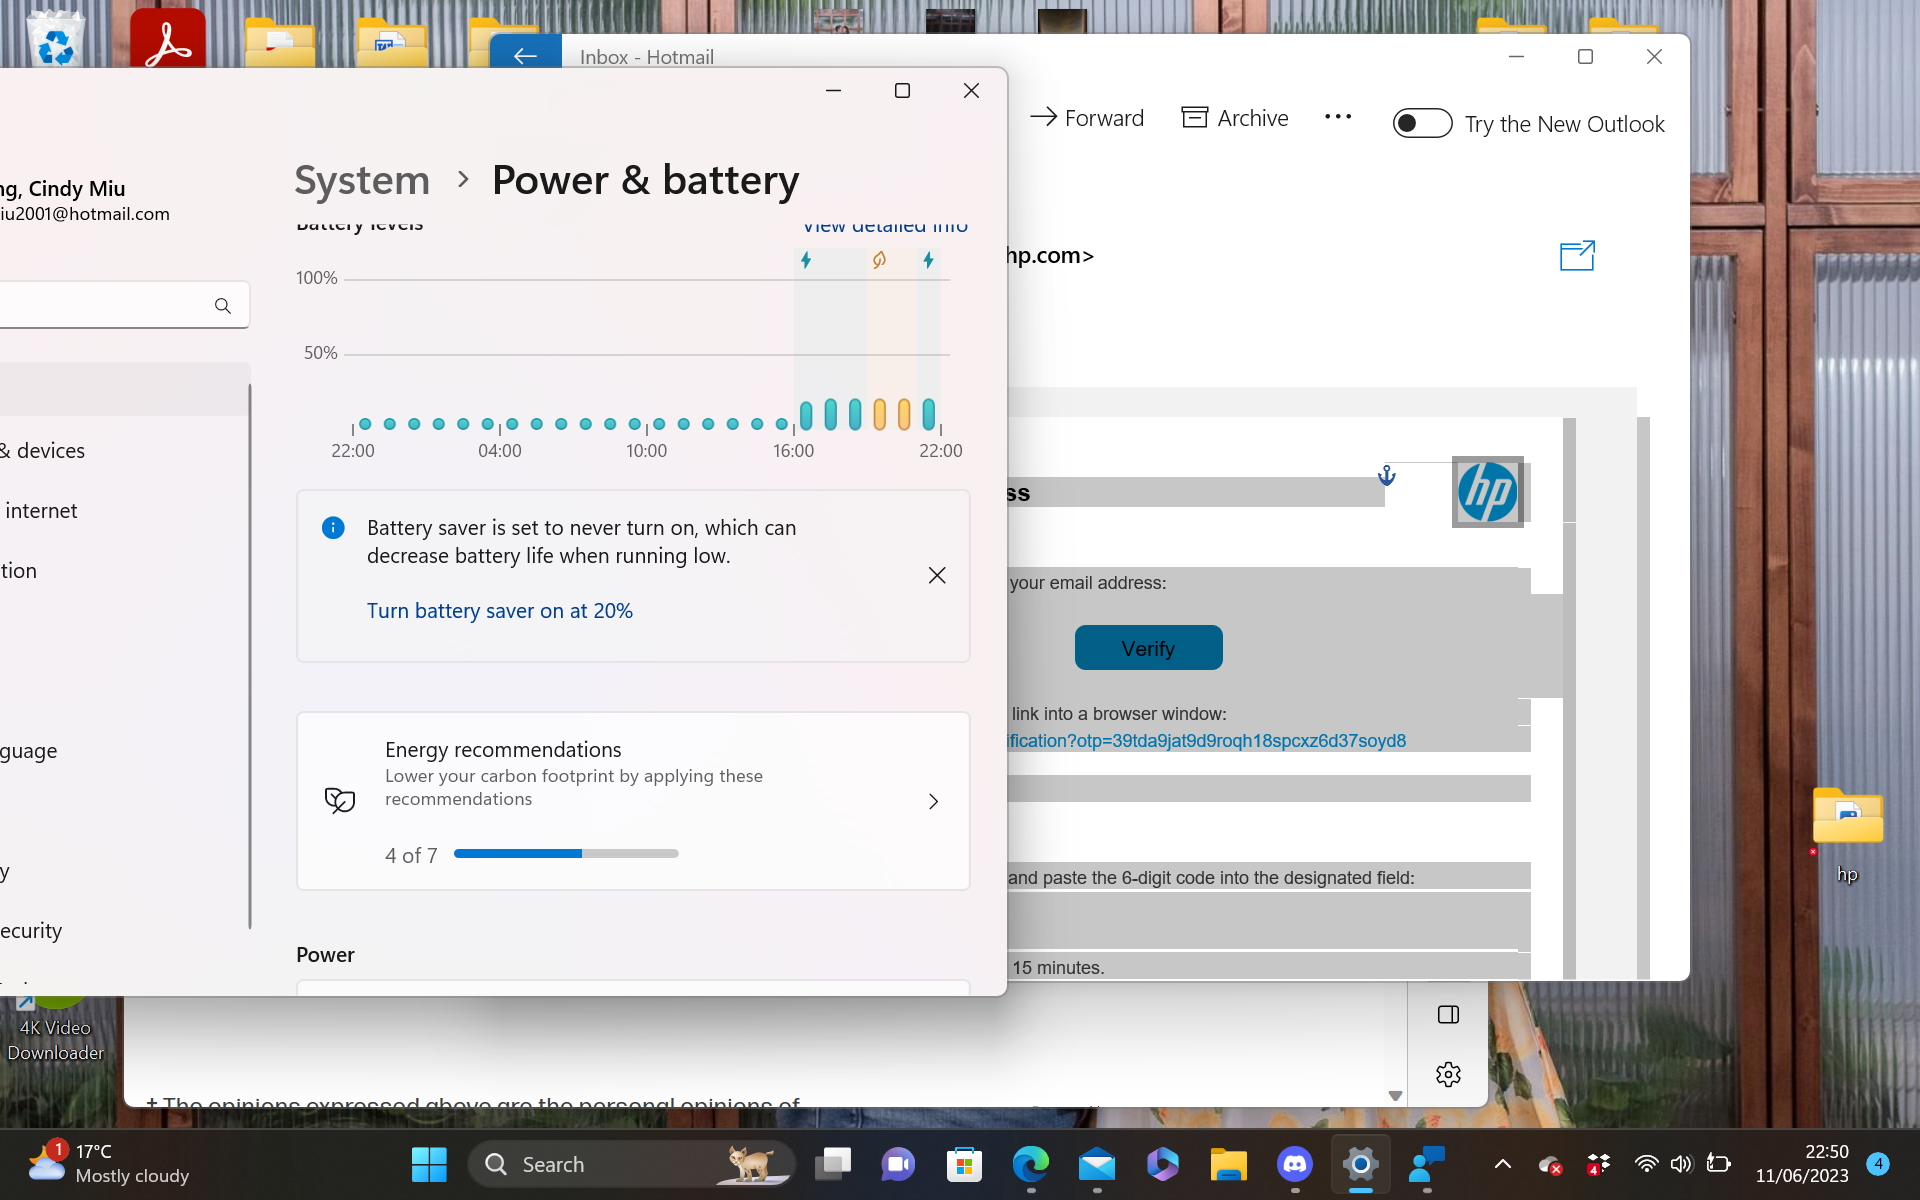Launch Adobe Acrobat from the desktop
Viewport: 1920px width, 1200px height.
167,38
